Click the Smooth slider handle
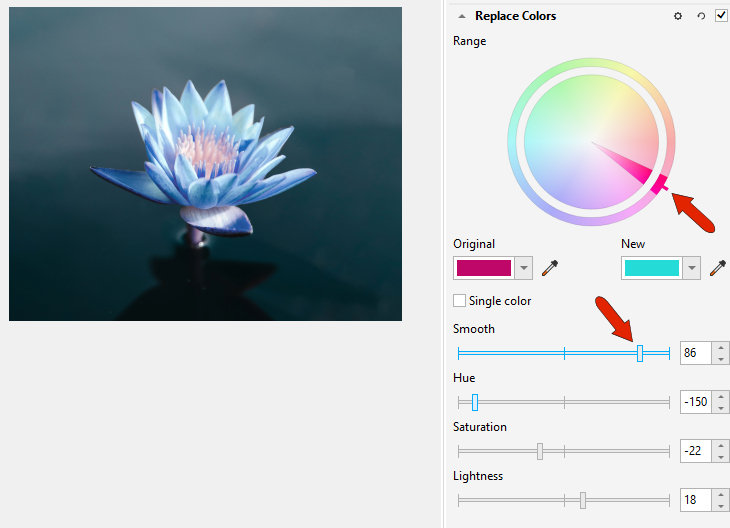Viewport: 730px width, 528px height. tap(640, 353)
